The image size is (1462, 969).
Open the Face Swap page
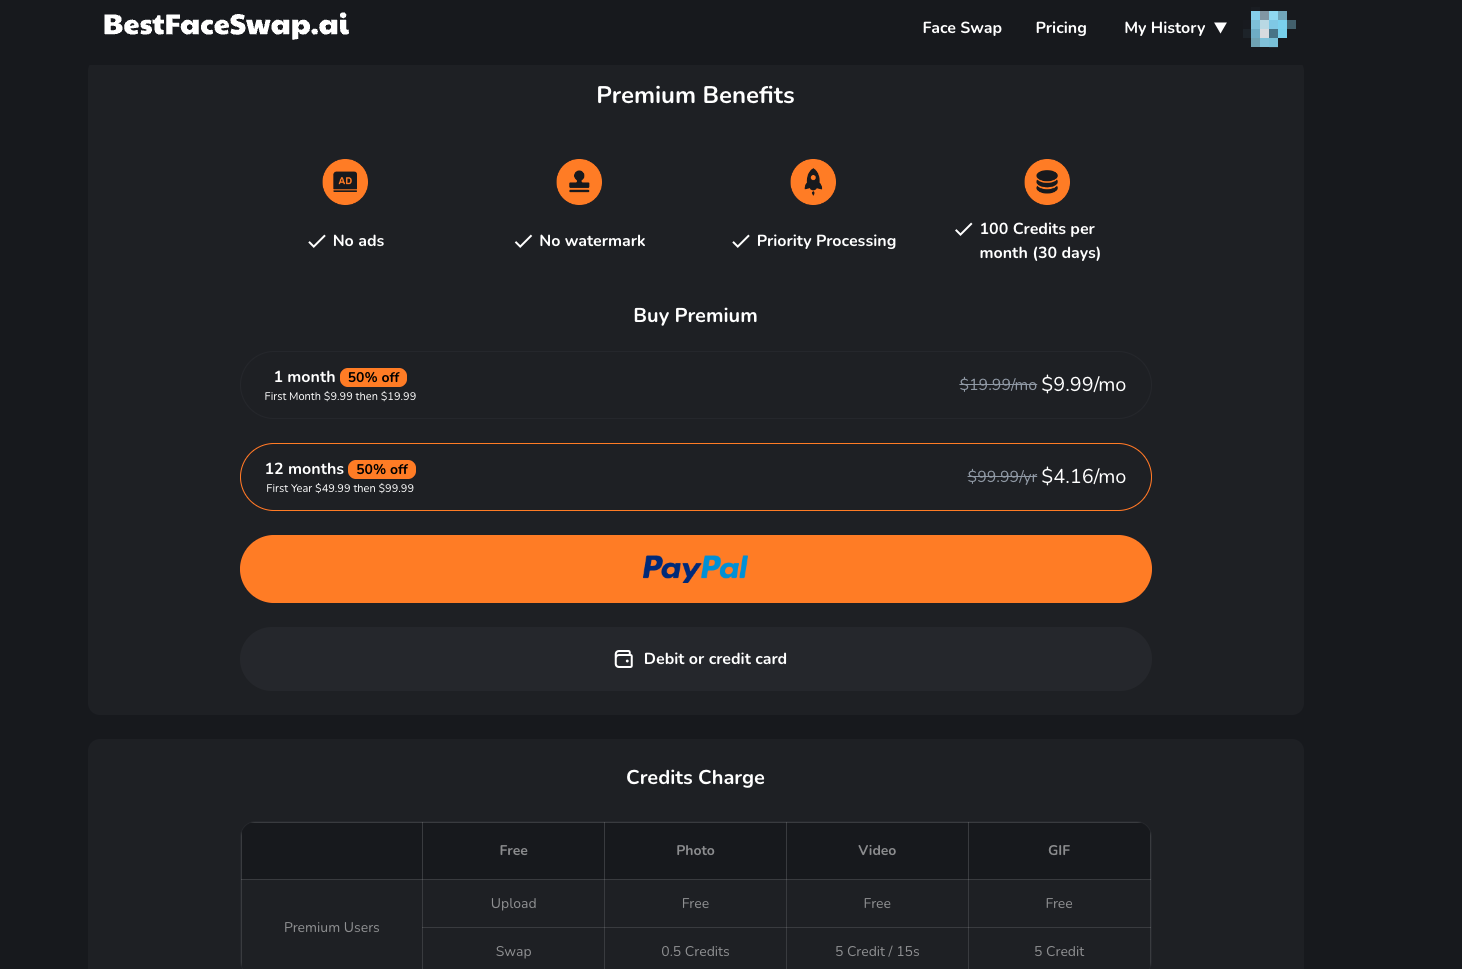point(962,28)
